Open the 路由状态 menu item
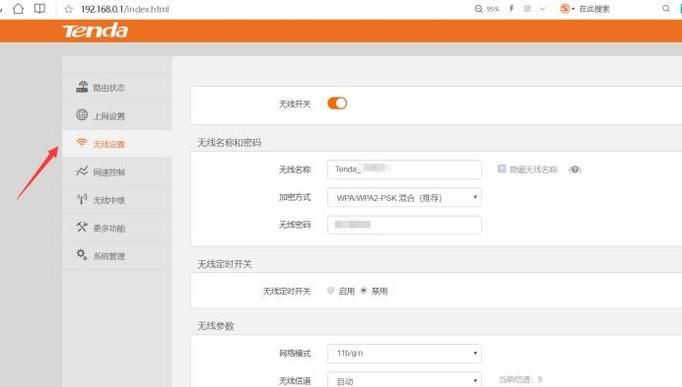682x387 pixels. 117,87
